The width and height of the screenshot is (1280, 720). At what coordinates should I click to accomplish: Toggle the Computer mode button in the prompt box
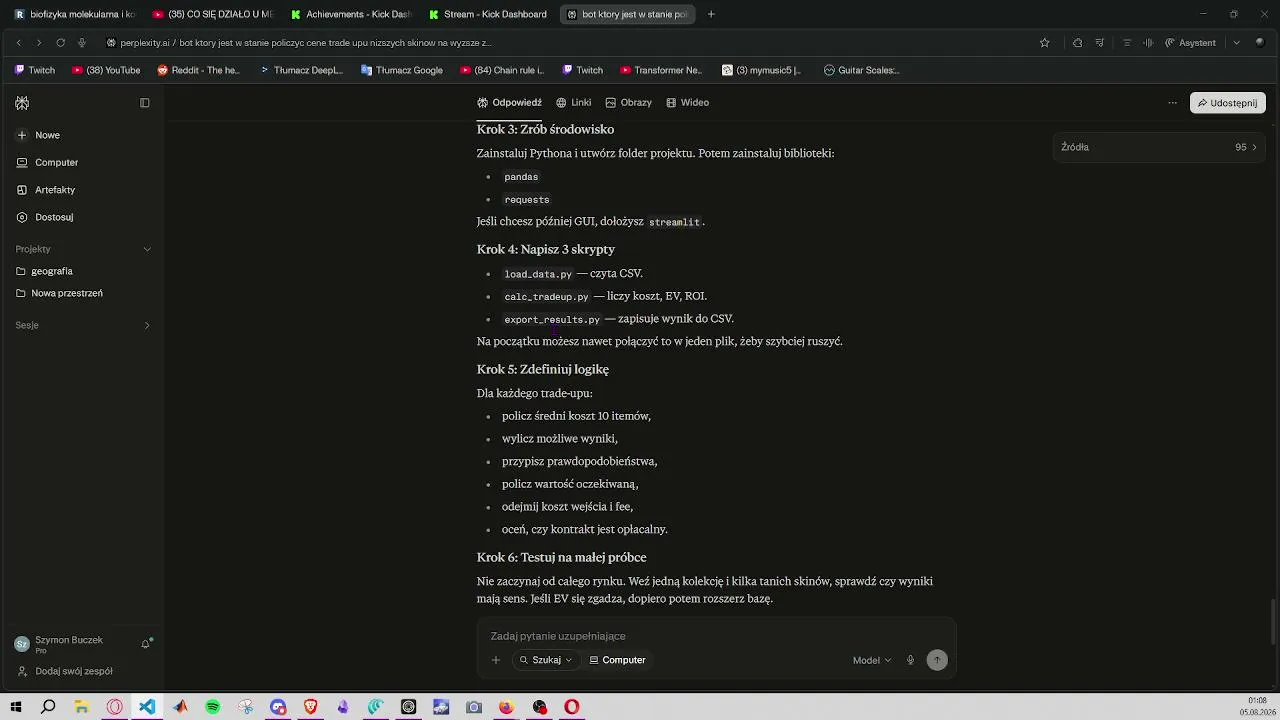pyautogui.click(x=618, y=660)
